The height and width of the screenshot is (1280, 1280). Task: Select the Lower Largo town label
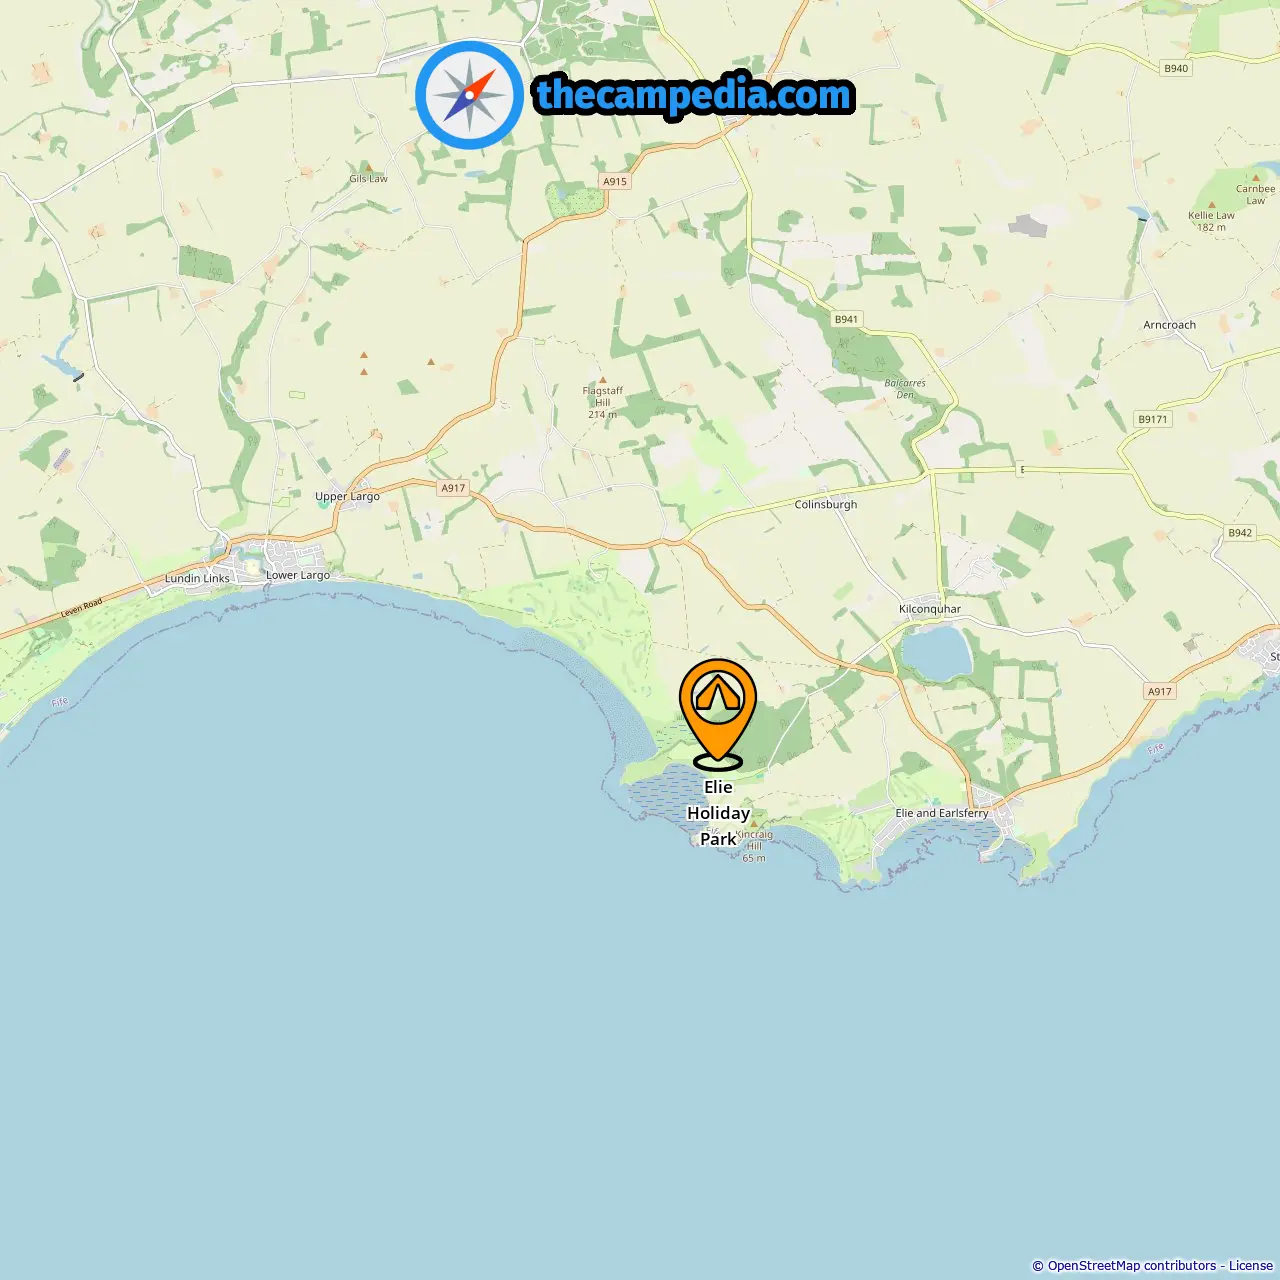[x=298, y=575]
